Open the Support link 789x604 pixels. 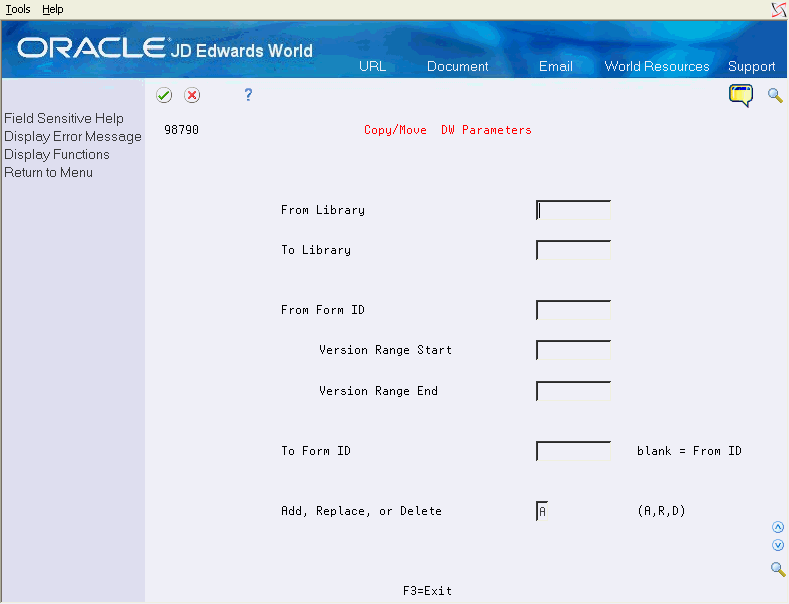tap(751, 66)
